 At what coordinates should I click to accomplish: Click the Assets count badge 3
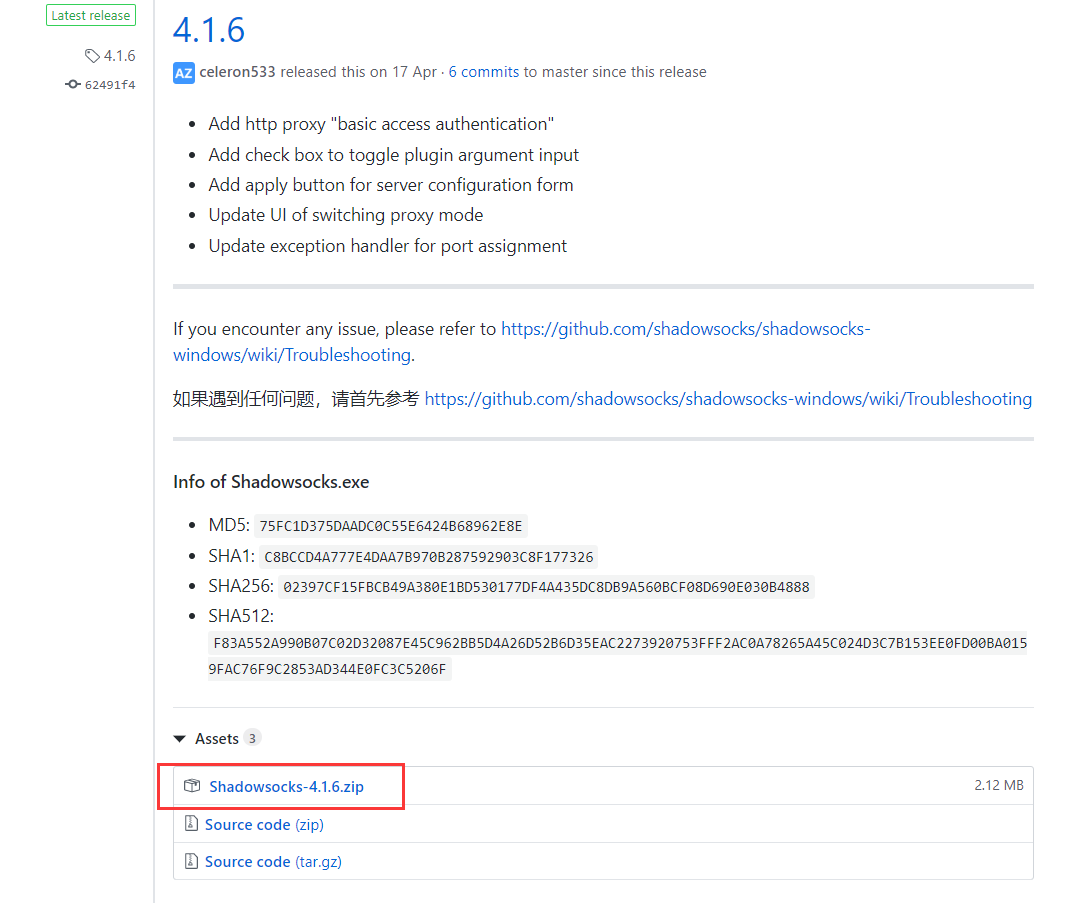click(x=252, y=739)
